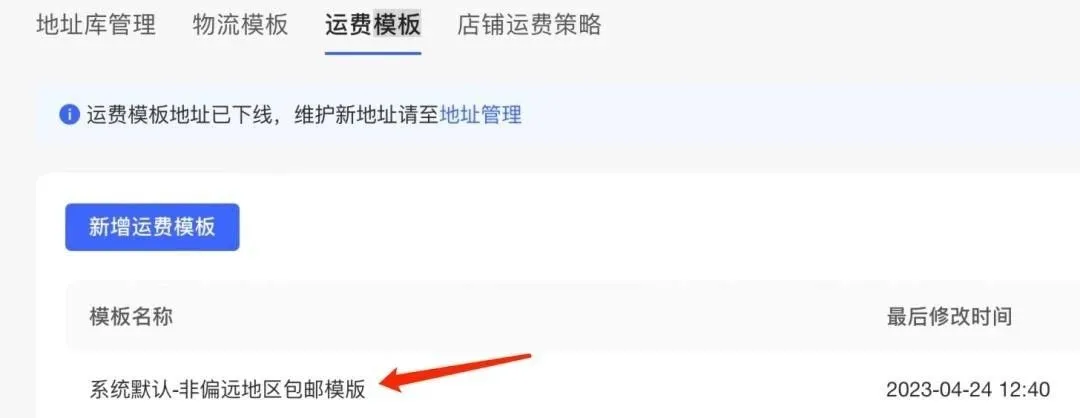Click the 模板名称 column header
Viewport: 1080px width, 418px height.
click(x=131, y=316)
